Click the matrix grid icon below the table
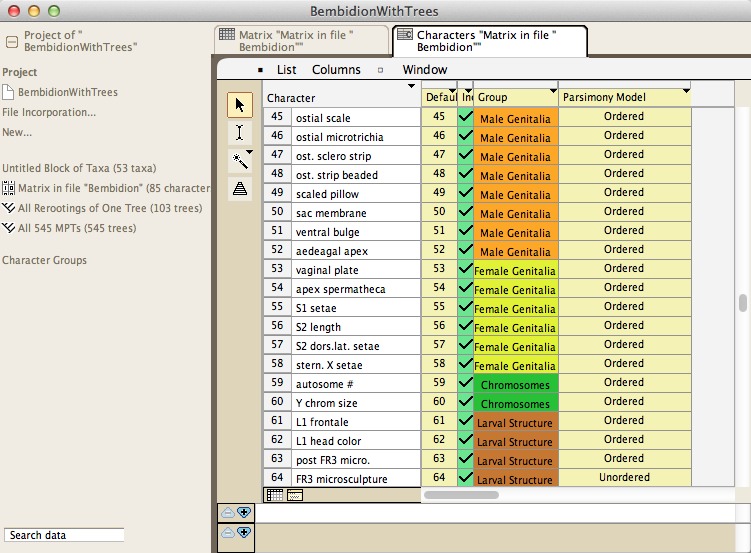Viewport: 751px width, 553px height. (x=273, y=495)
